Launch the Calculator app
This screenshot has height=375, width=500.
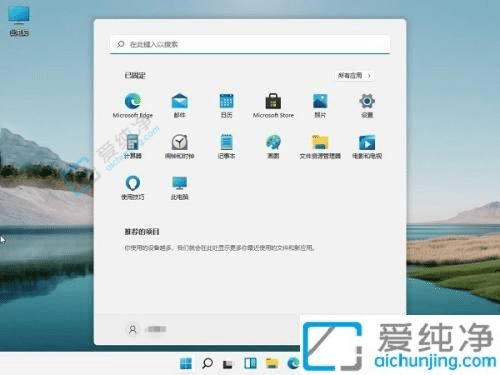click(x=133, y=146)
